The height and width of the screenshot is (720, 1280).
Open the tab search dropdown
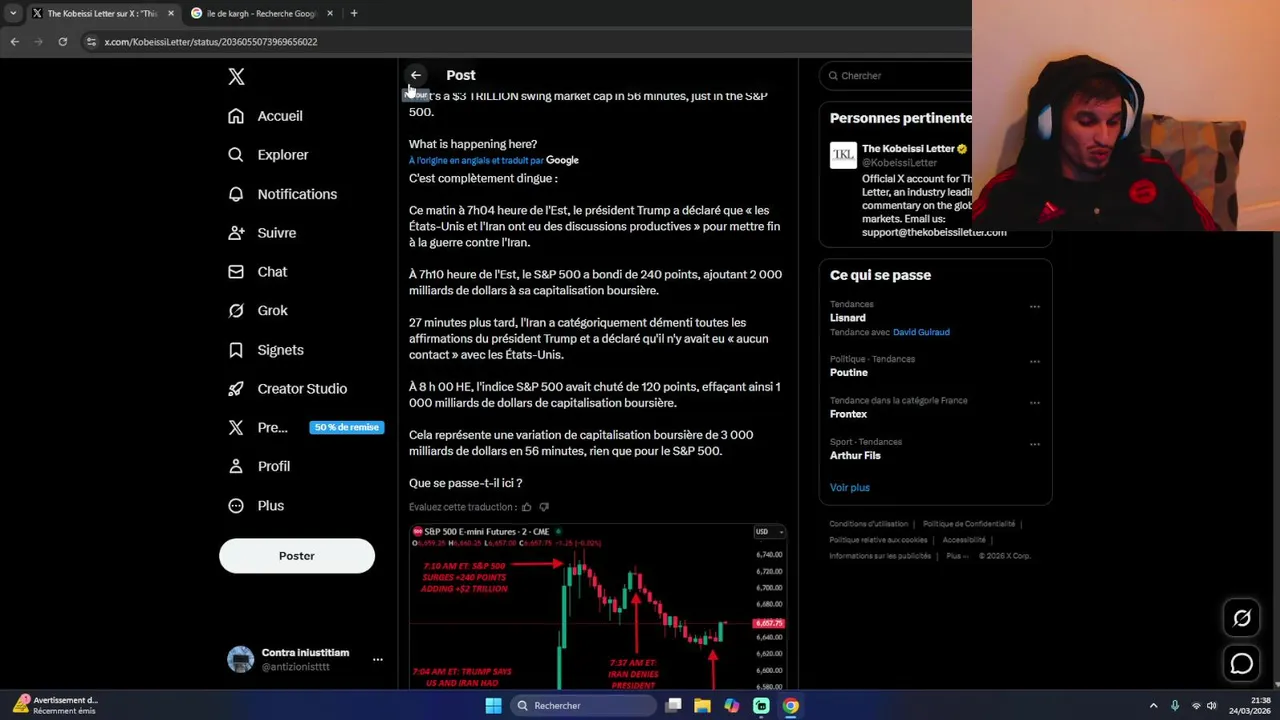point(13,13)
